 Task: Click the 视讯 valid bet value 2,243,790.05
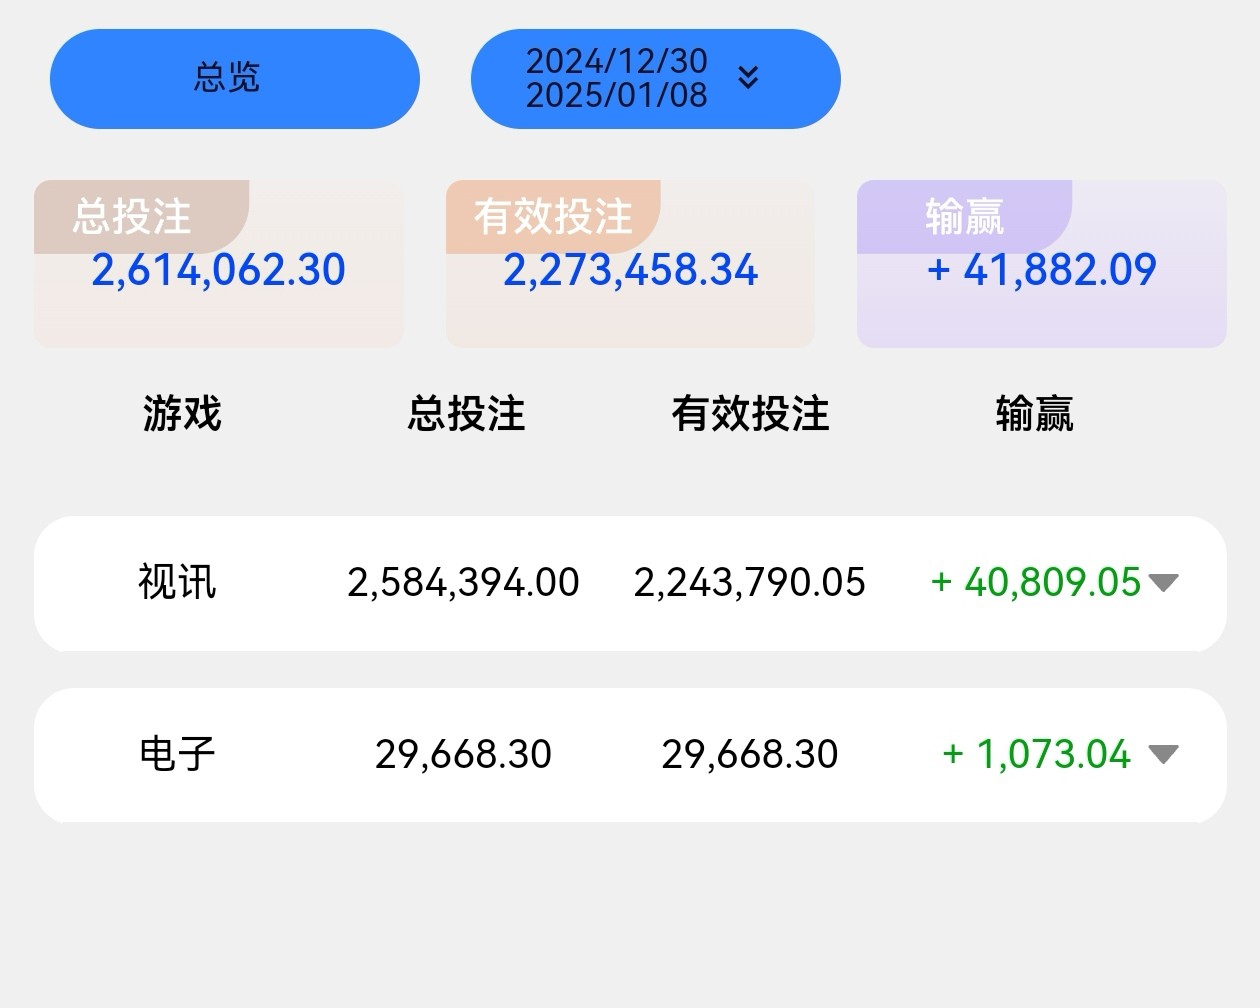point(749,582)
